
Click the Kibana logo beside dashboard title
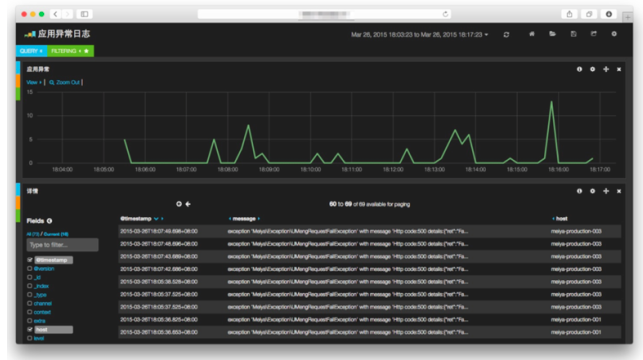30,34
